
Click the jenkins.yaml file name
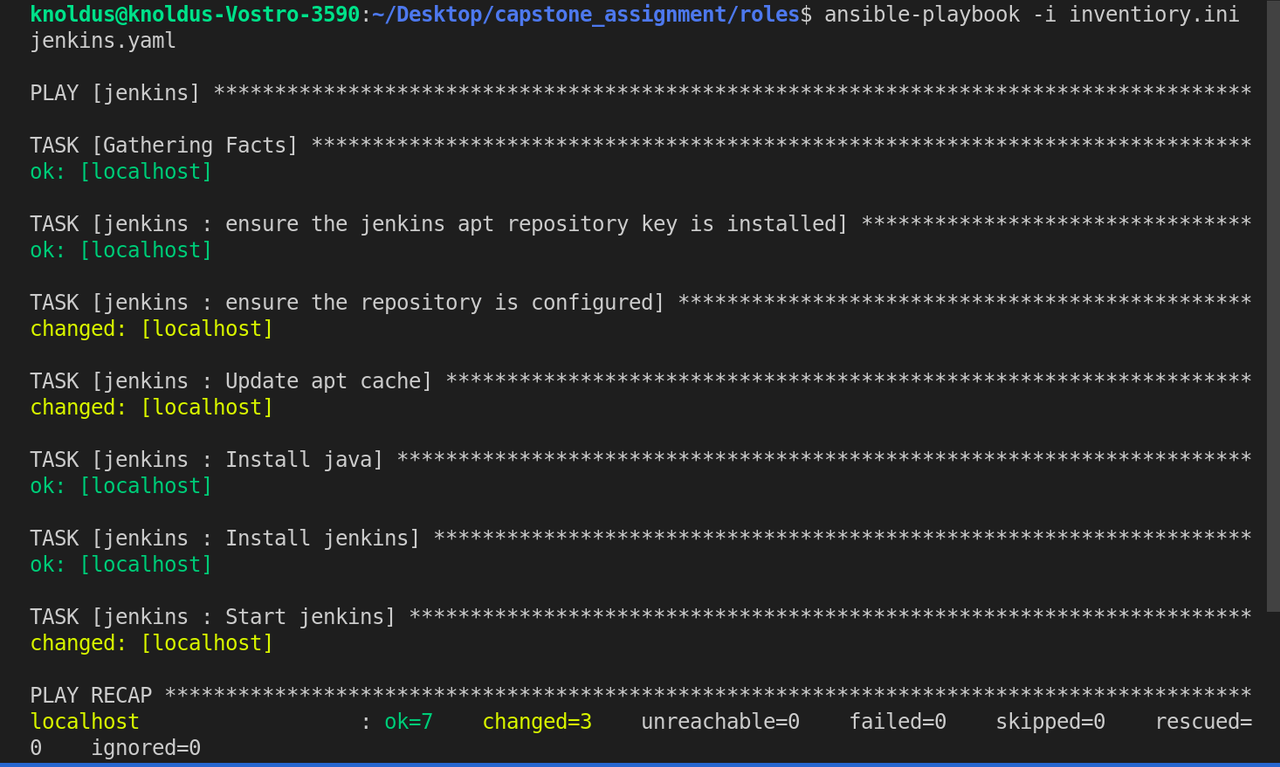click(103, 41)
